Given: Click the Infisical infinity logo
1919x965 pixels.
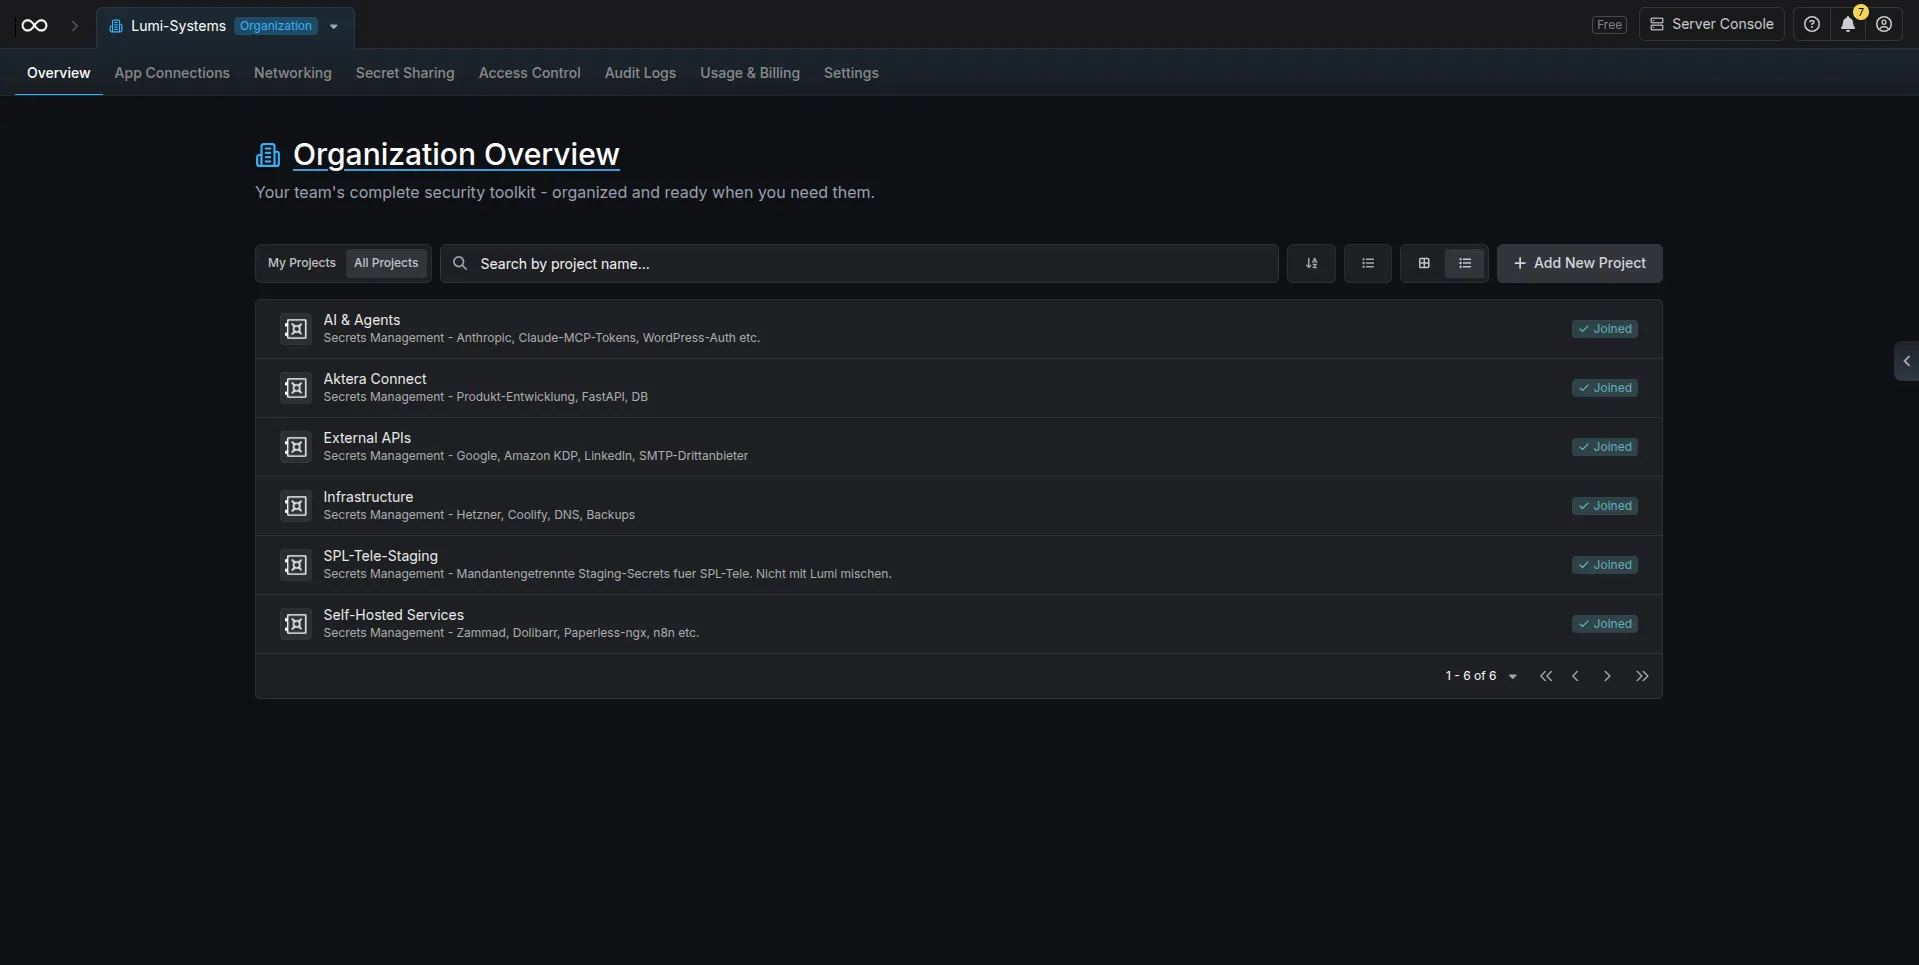Looking at the screenshot, I should pyautogui.click(x=34, y=26).
